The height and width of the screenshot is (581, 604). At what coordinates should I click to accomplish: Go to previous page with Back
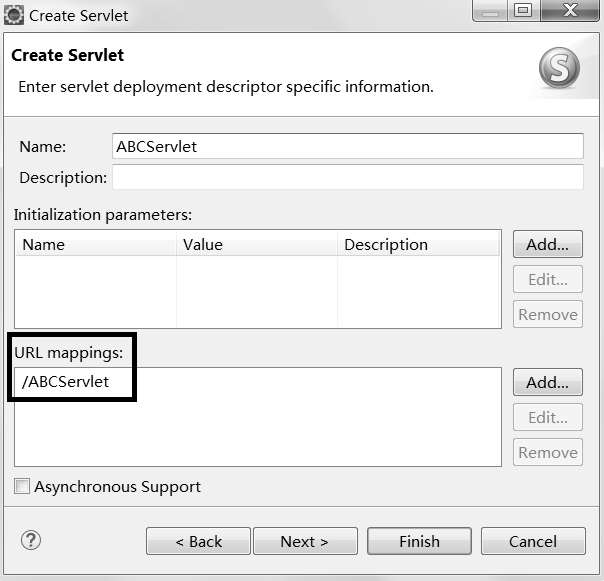tap(198, 541)
